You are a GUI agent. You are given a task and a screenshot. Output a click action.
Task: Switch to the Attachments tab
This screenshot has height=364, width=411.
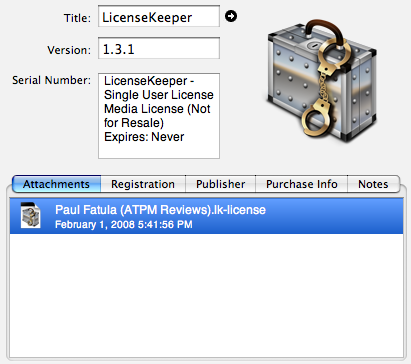pos(56,184)
